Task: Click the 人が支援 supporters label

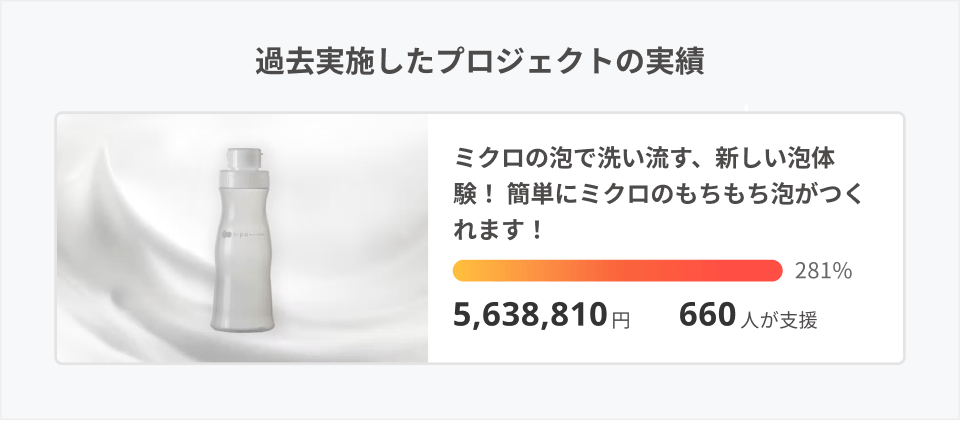Action: (780, 320)
